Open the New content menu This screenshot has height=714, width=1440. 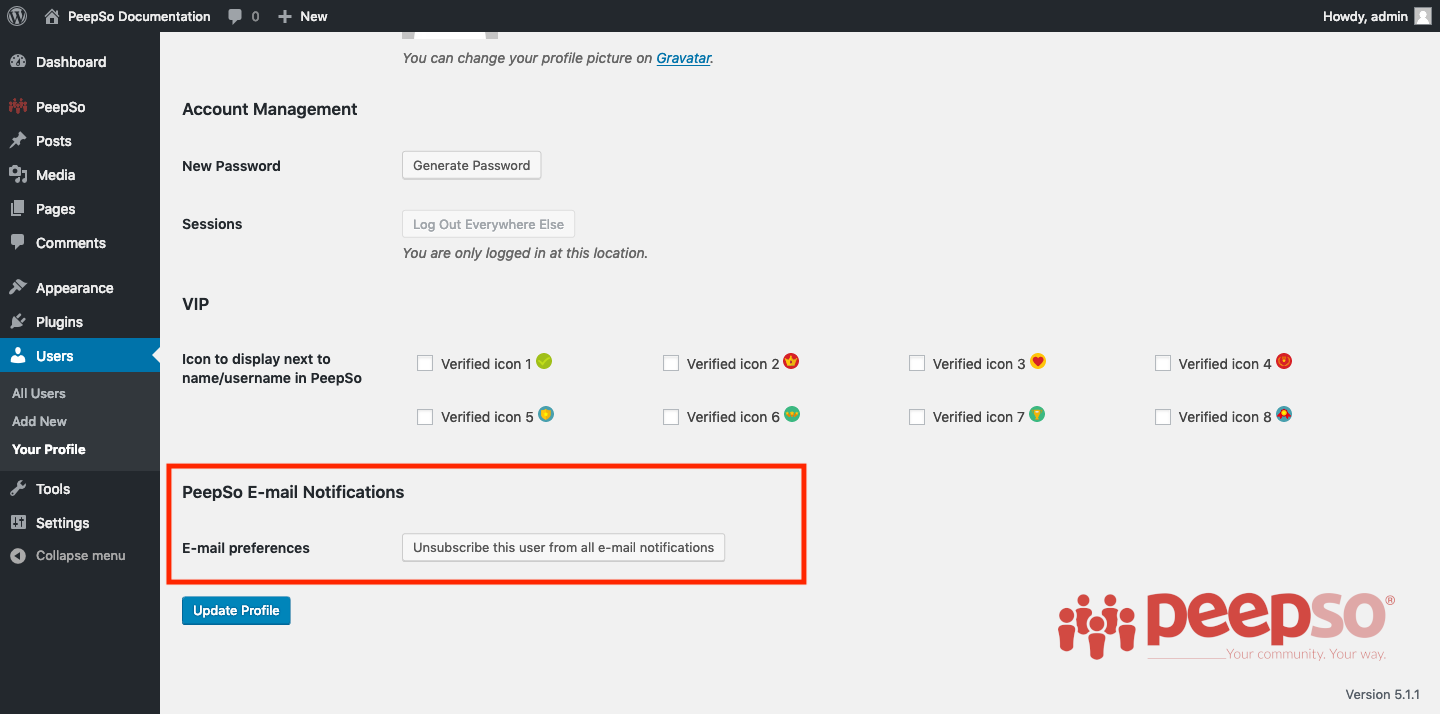click(x=303, y=16)
